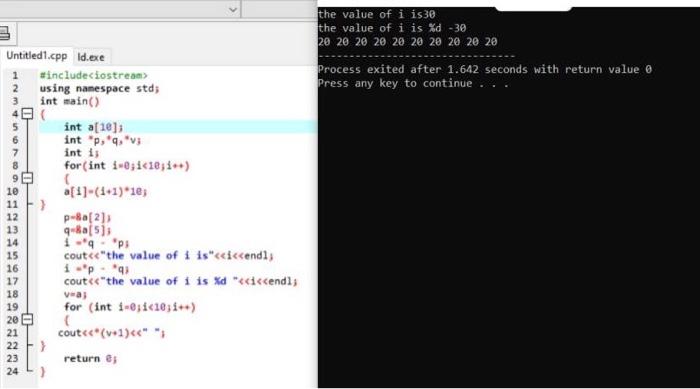Click console output 'the value of i is30'
700x389 pixels.
(377, 14)
